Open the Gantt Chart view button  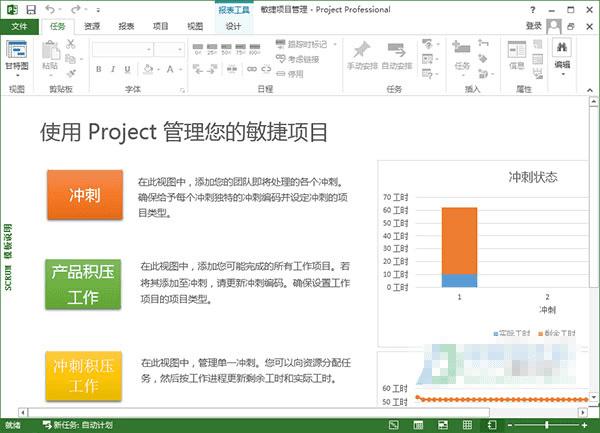click(x=17, y=47)
